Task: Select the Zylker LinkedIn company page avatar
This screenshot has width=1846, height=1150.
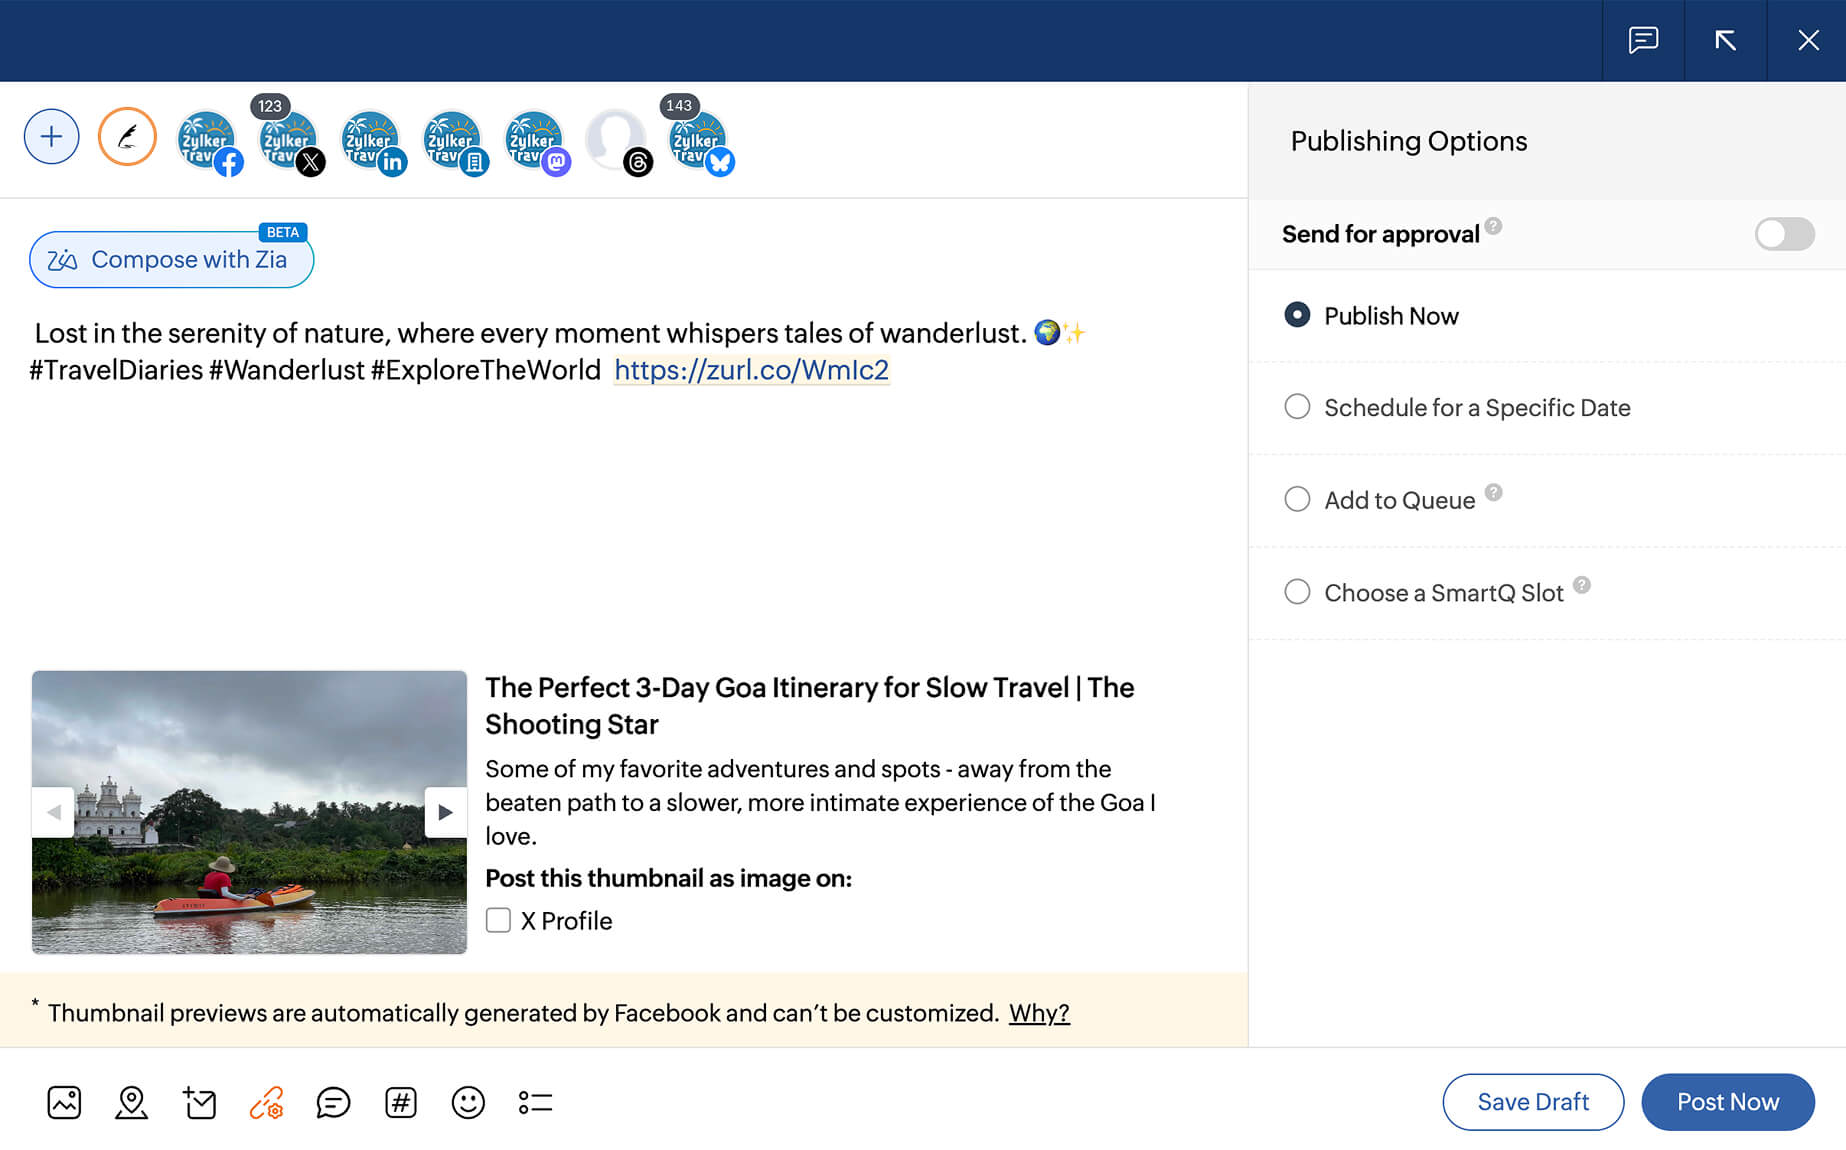Action: 454,142
